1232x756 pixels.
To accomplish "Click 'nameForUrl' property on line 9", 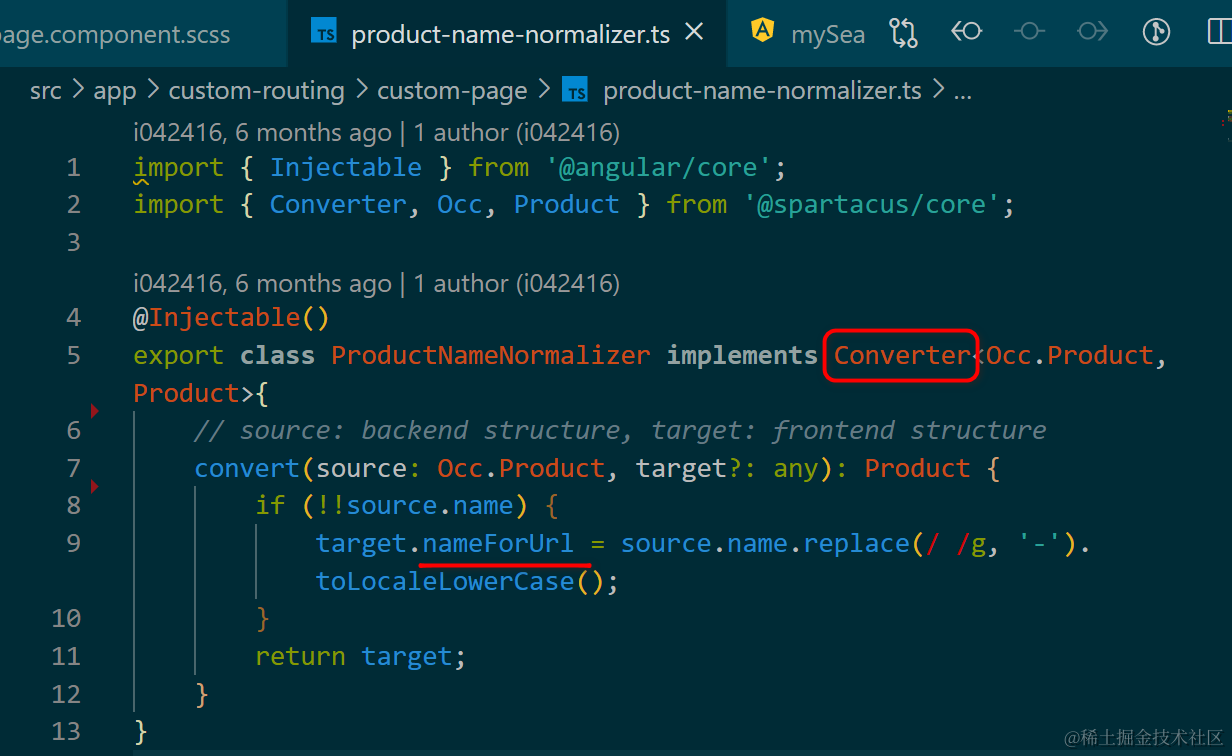I will pos(498,543).
